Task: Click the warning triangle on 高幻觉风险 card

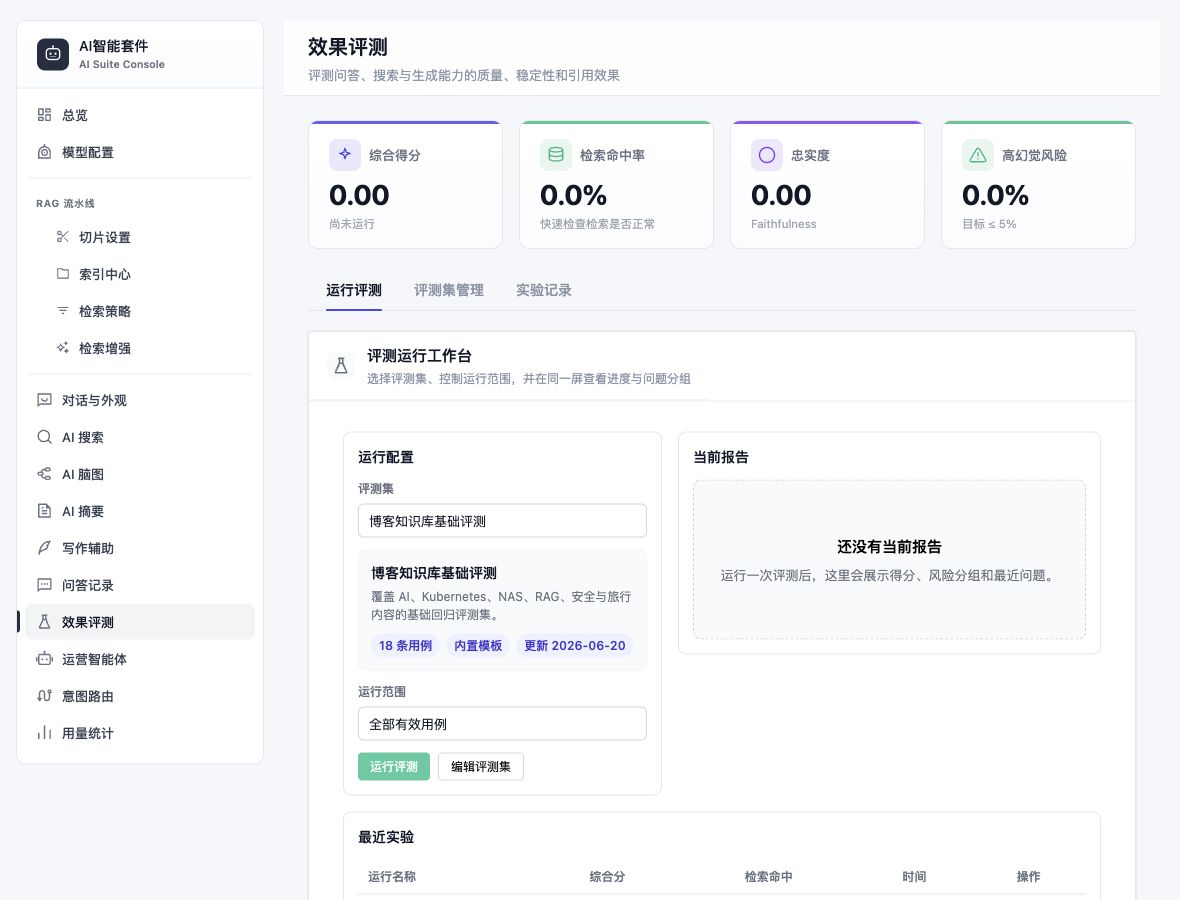Action: click(978, 155)
